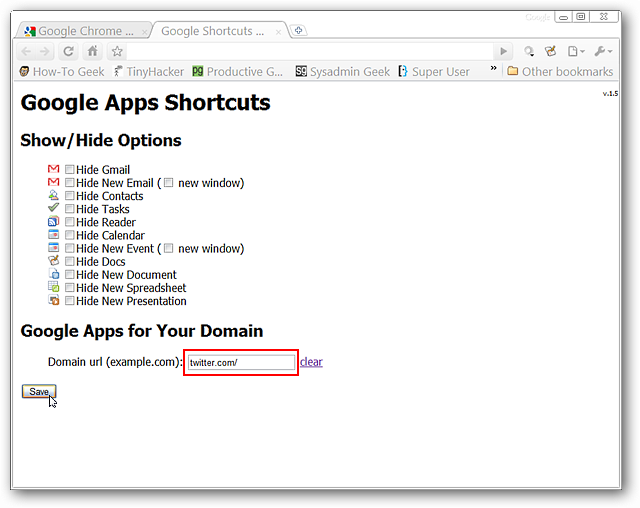The height and width of the screenshot is (508, 640).
Task: Check the Hide New Event checkbox
Action: [70, 248]
